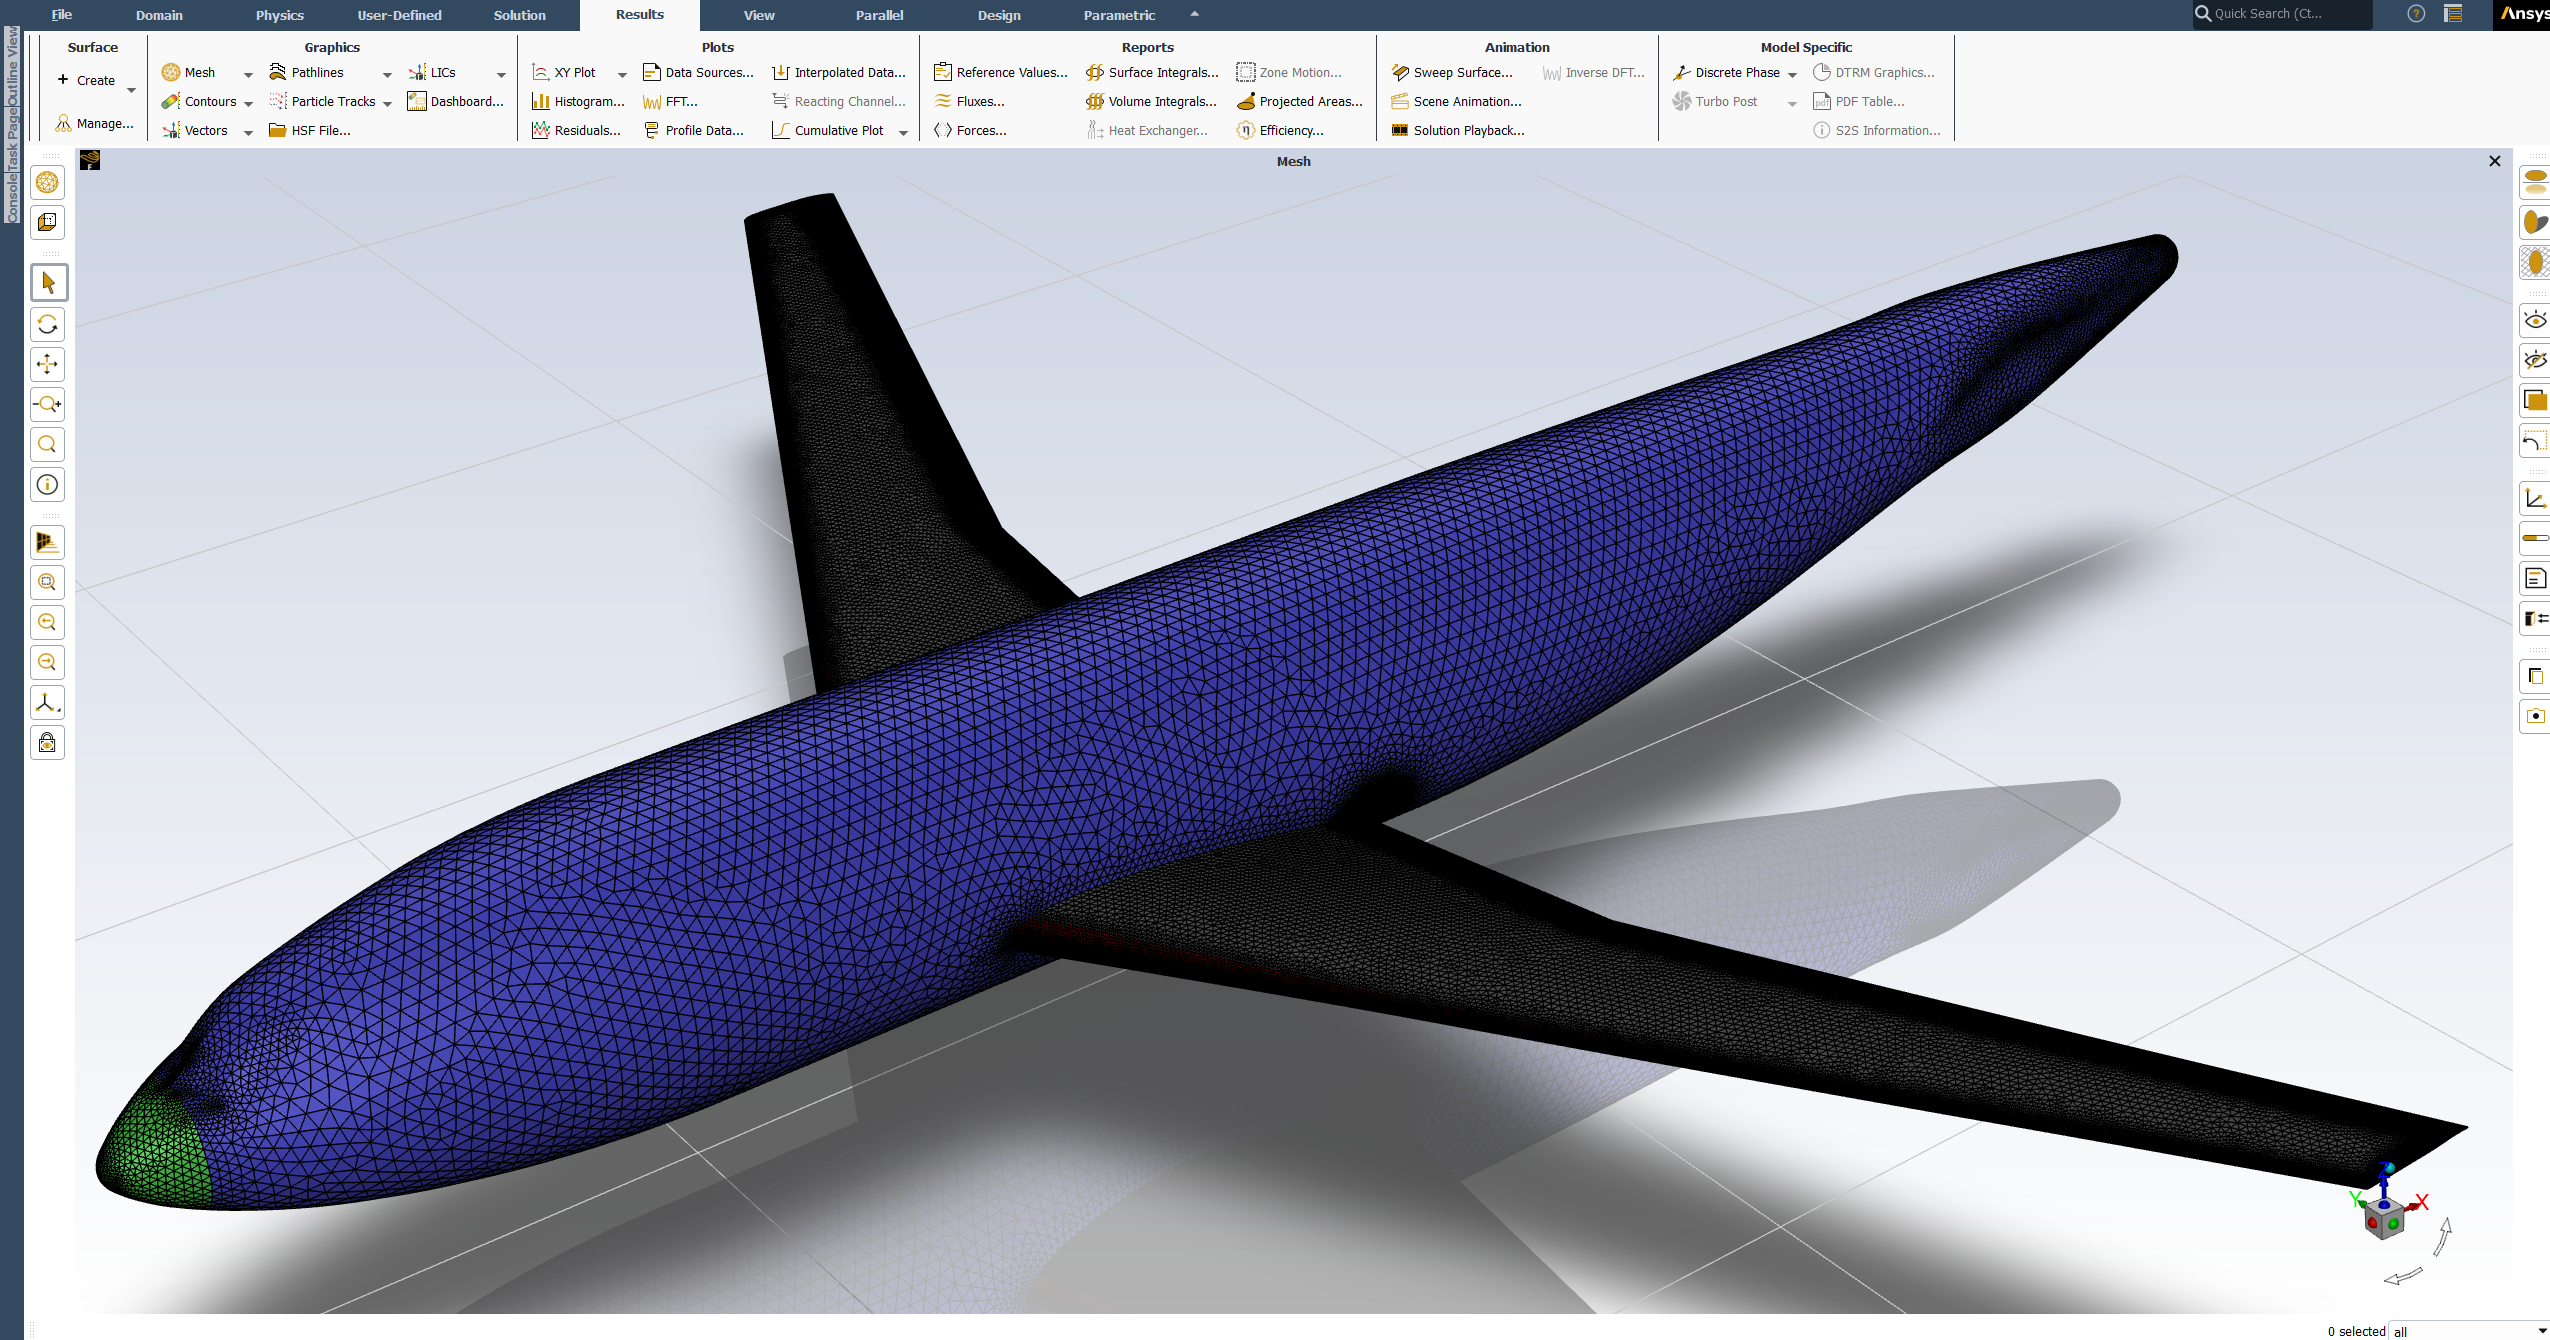Open Profile Data dialog

[x=693, y=130]
